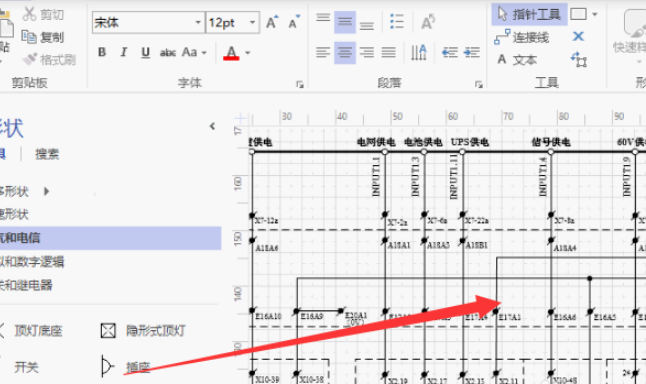This screenshot has height=384, width=646.
Task: Open the 搜索 tab in shapes panel
Action: click(47, 155)
